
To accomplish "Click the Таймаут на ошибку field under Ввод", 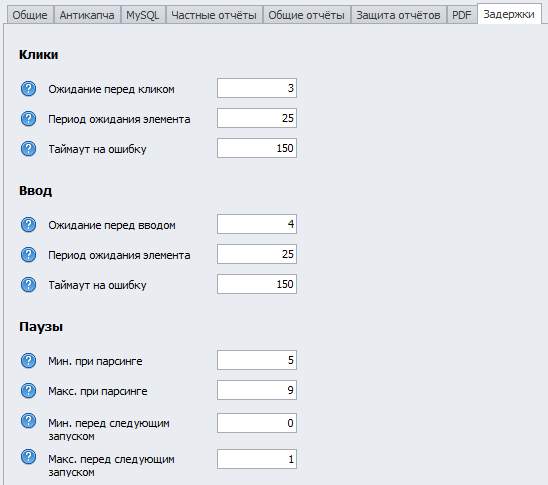I will pos(257,284).
